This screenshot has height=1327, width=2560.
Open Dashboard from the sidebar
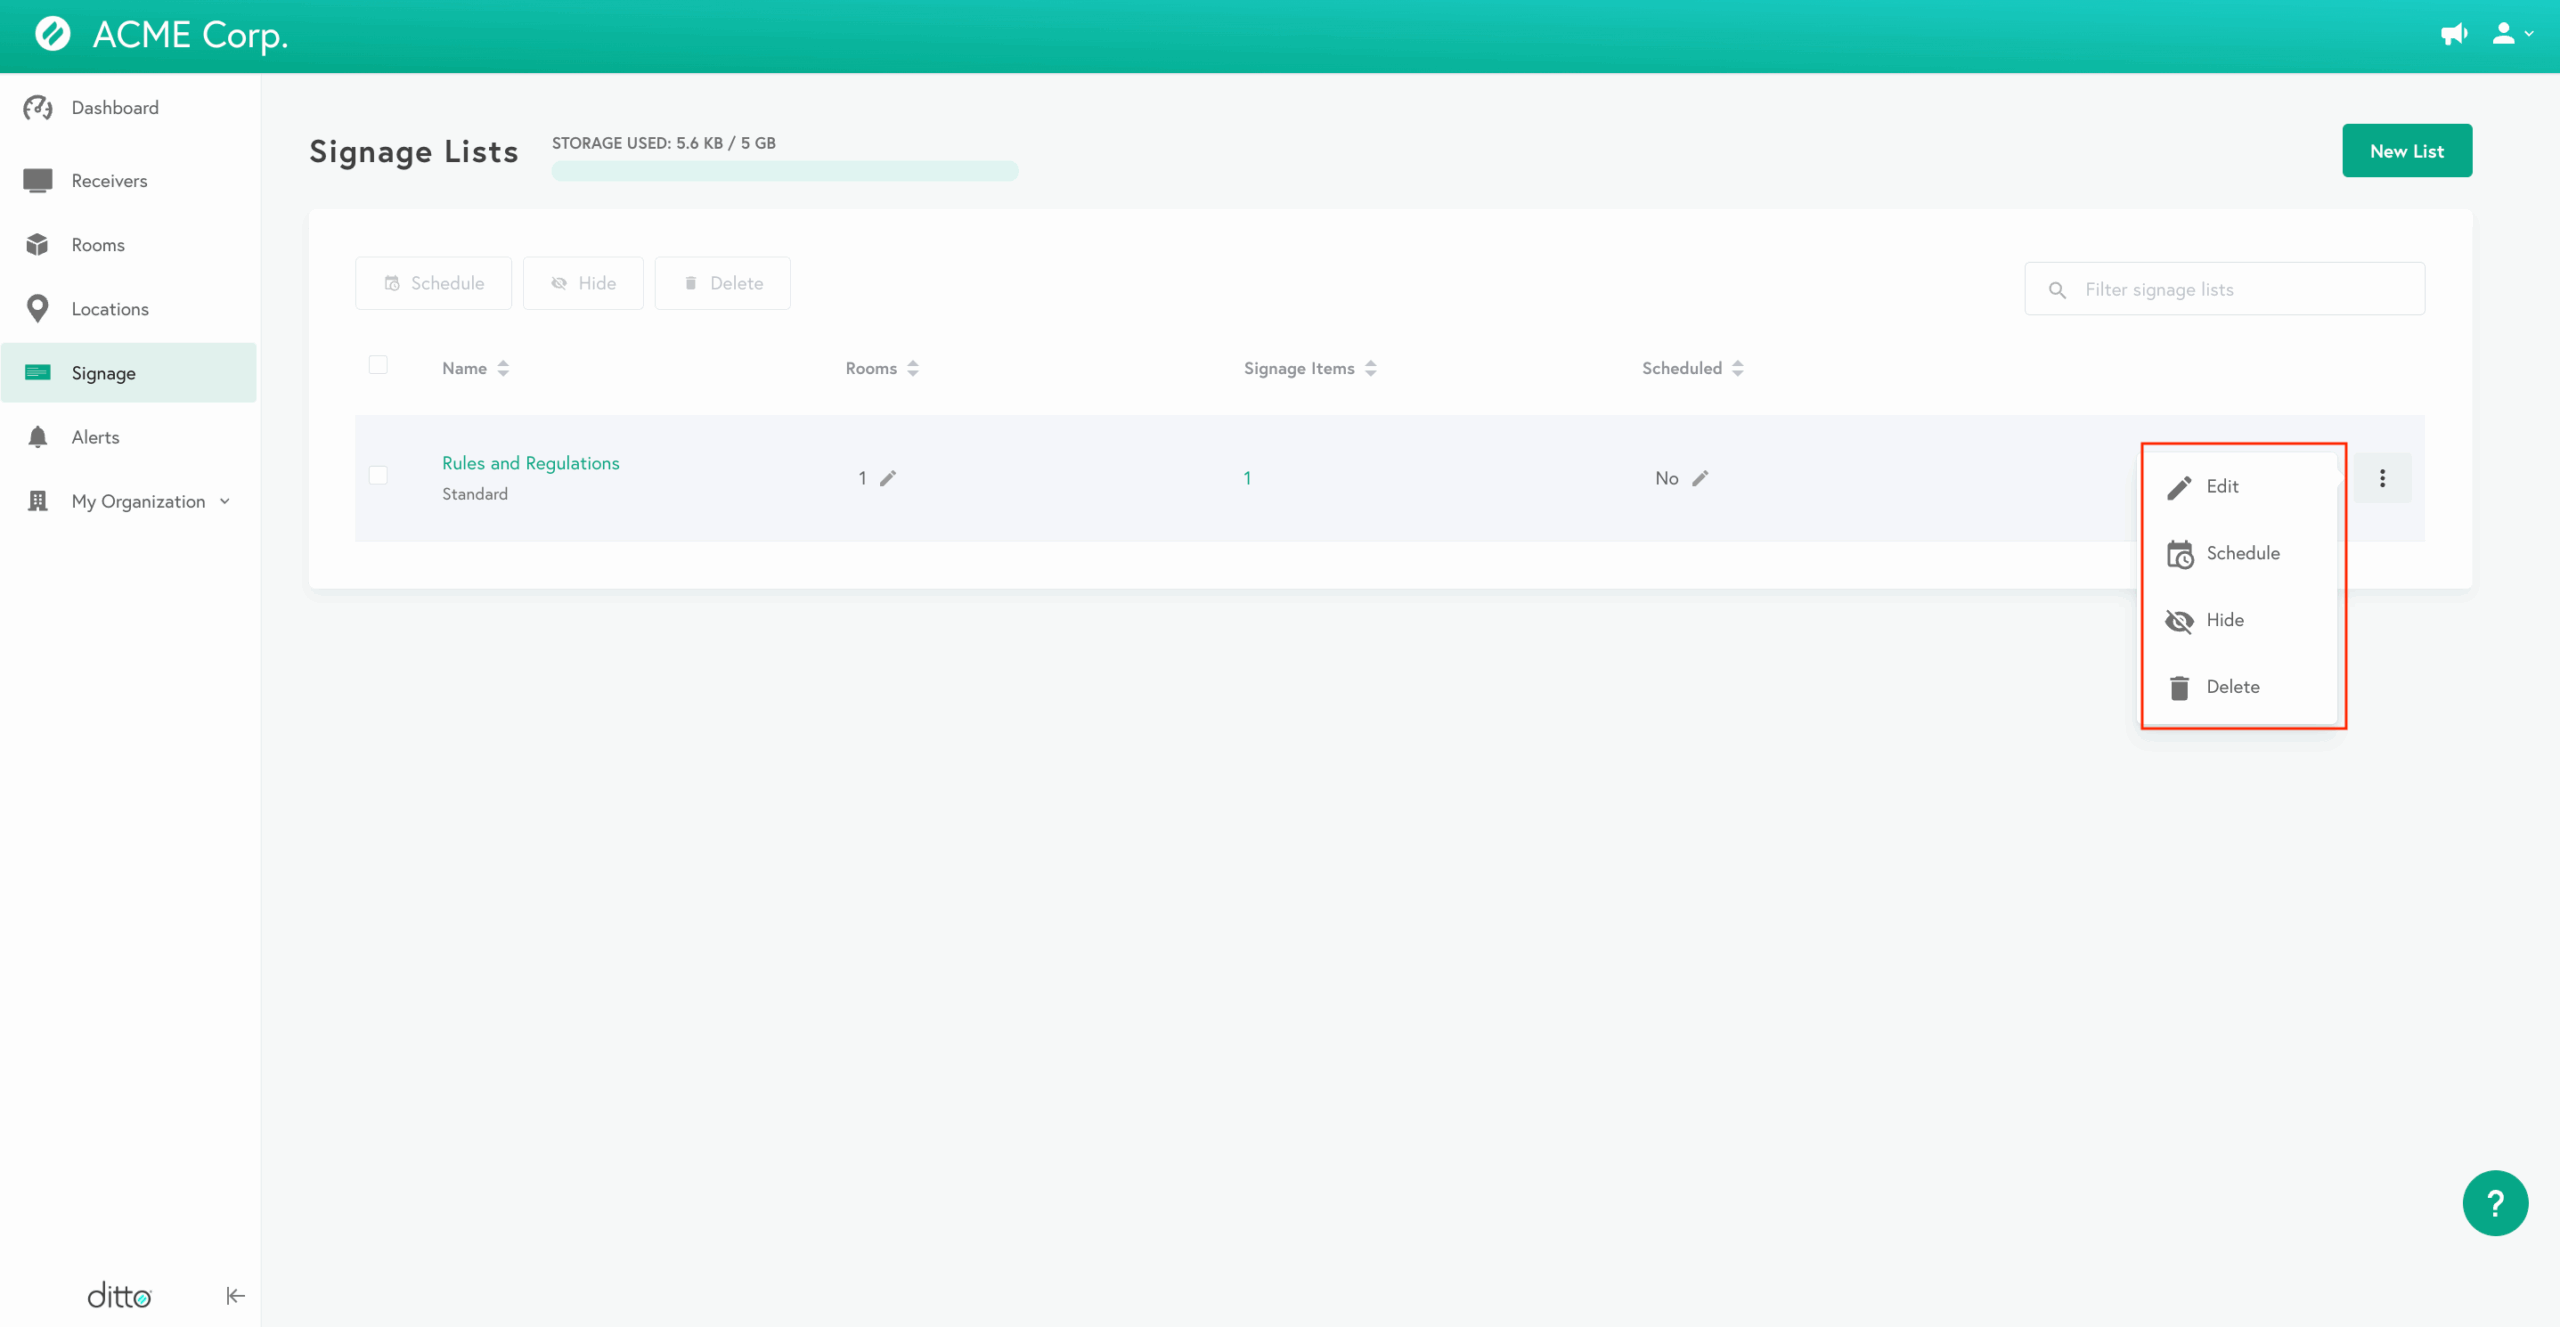pyautogui.click(x=114, y=108)
